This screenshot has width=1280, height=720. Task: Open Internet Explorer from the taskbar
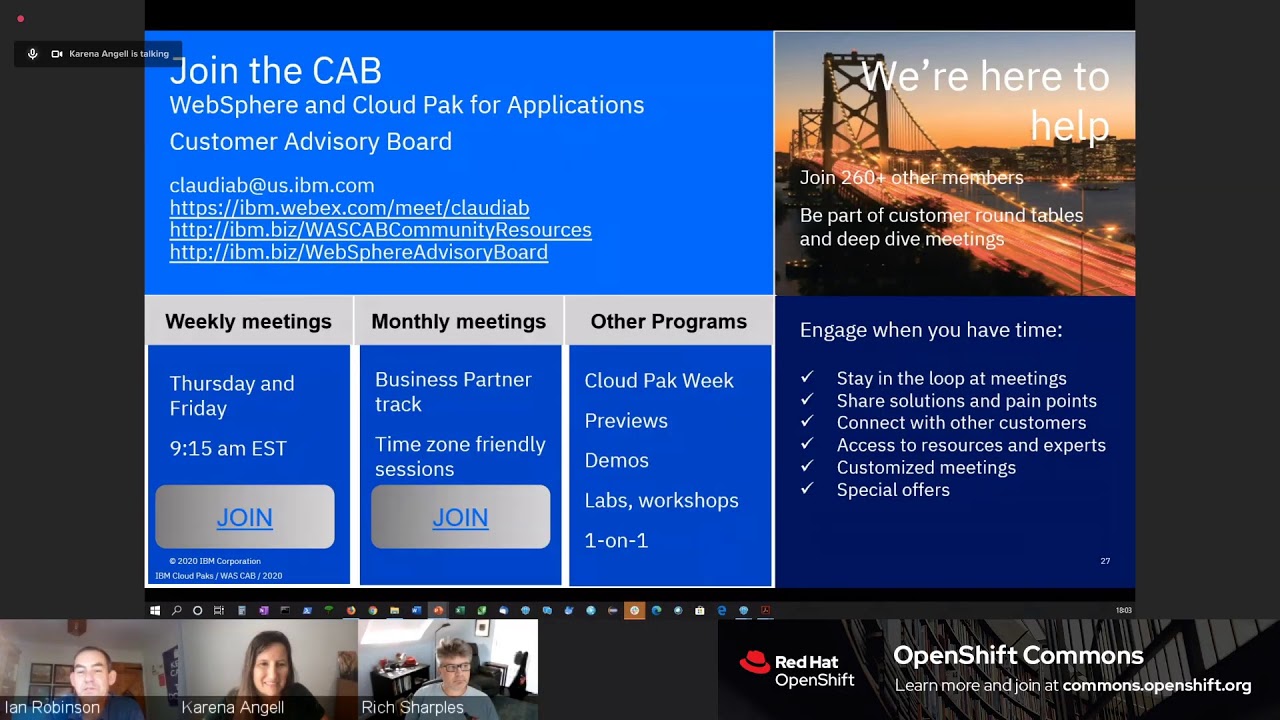(721, 610)
